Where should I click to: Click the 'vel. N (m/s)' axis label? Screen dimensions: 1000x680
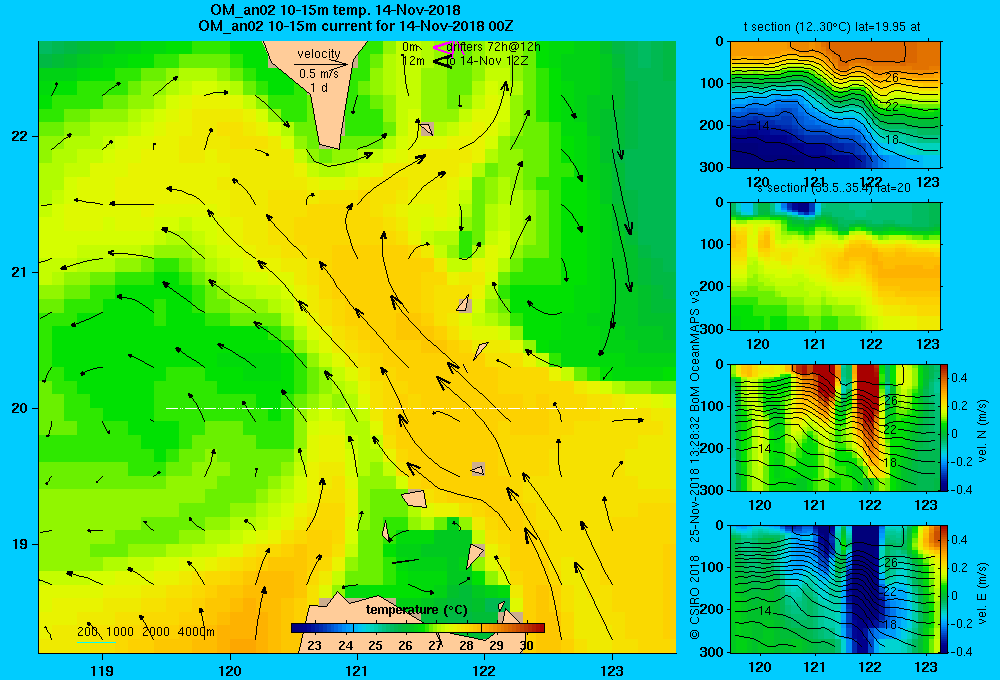[983, 431]
